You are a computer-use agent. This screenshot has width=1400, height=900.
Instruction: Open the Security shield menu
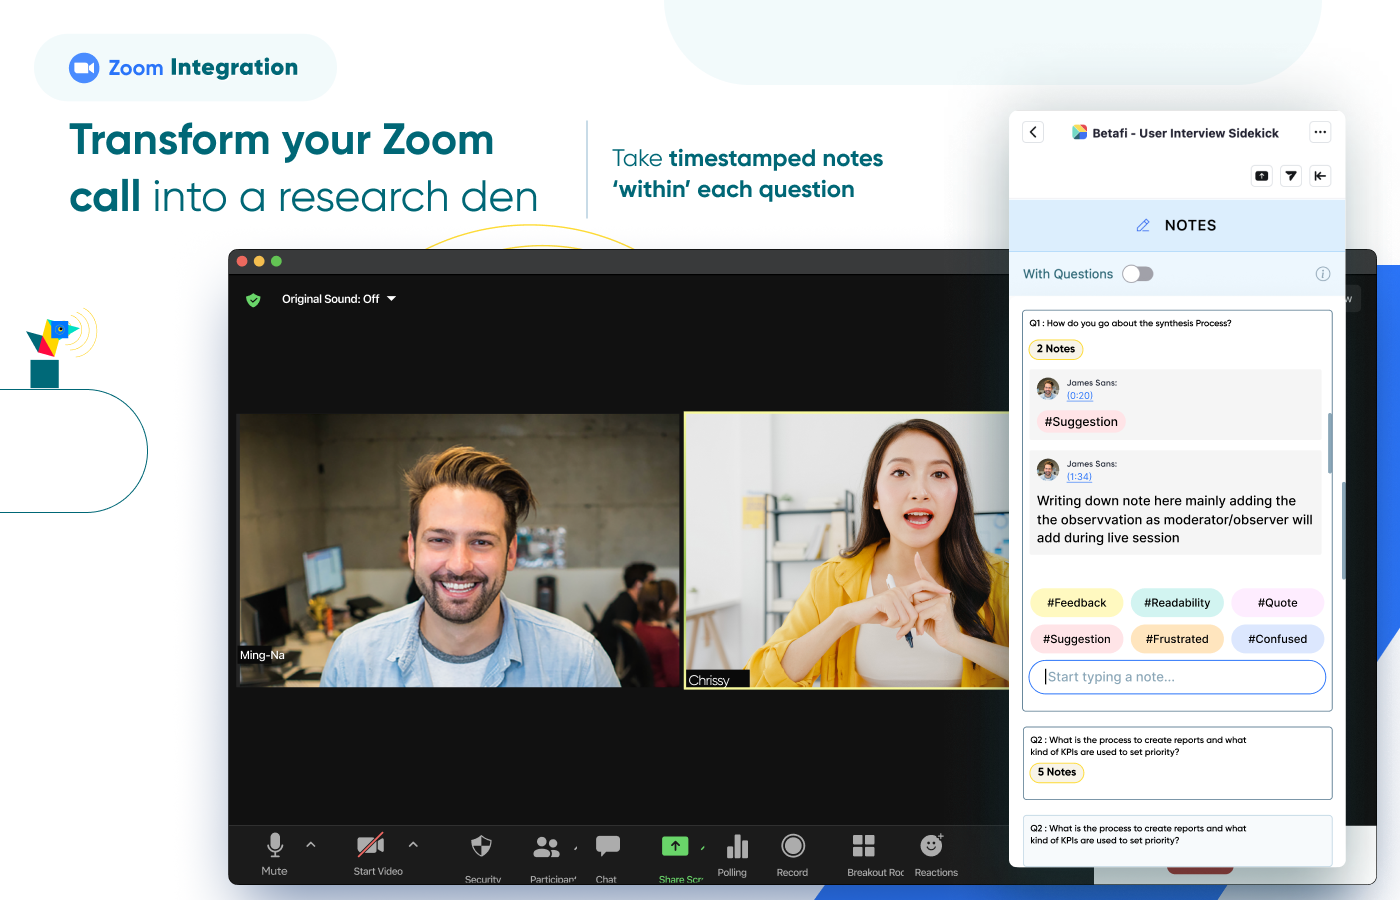tap(482, 846)
